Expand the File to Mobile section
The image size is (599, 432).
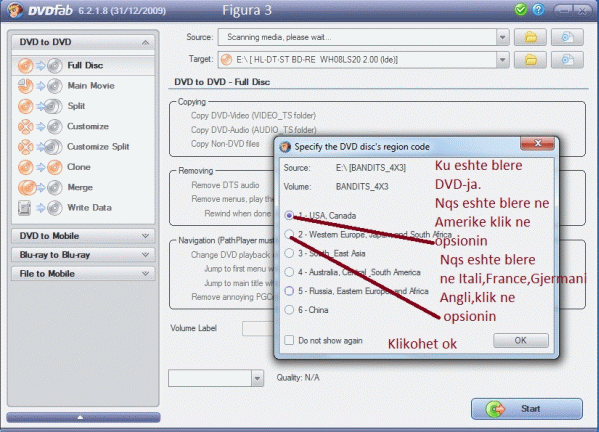click(x=83, y=273)
